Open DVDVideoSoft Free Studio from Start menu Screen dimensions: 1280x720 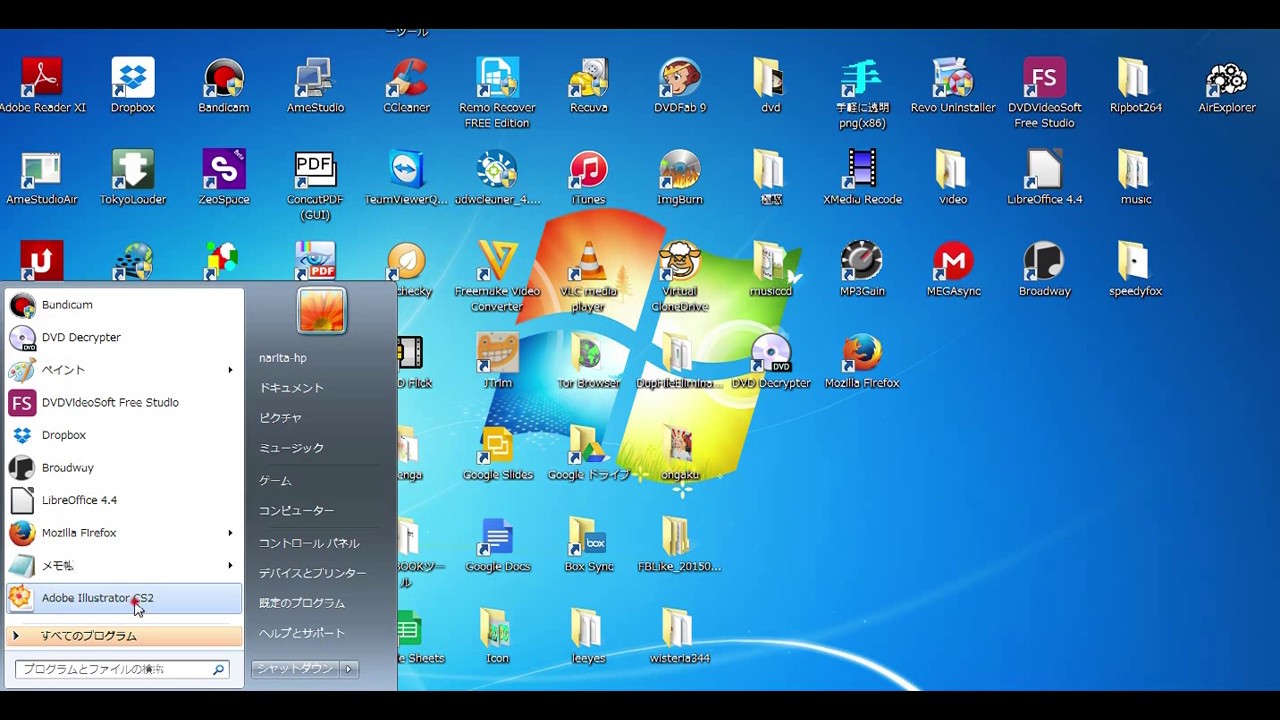point(124,402)
